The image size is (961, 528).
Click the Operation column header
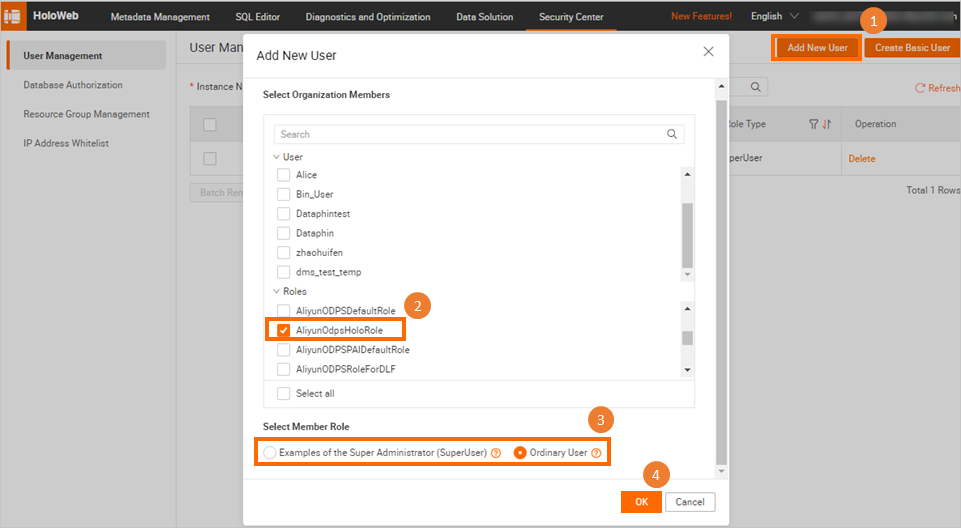[x=875, y=124]
